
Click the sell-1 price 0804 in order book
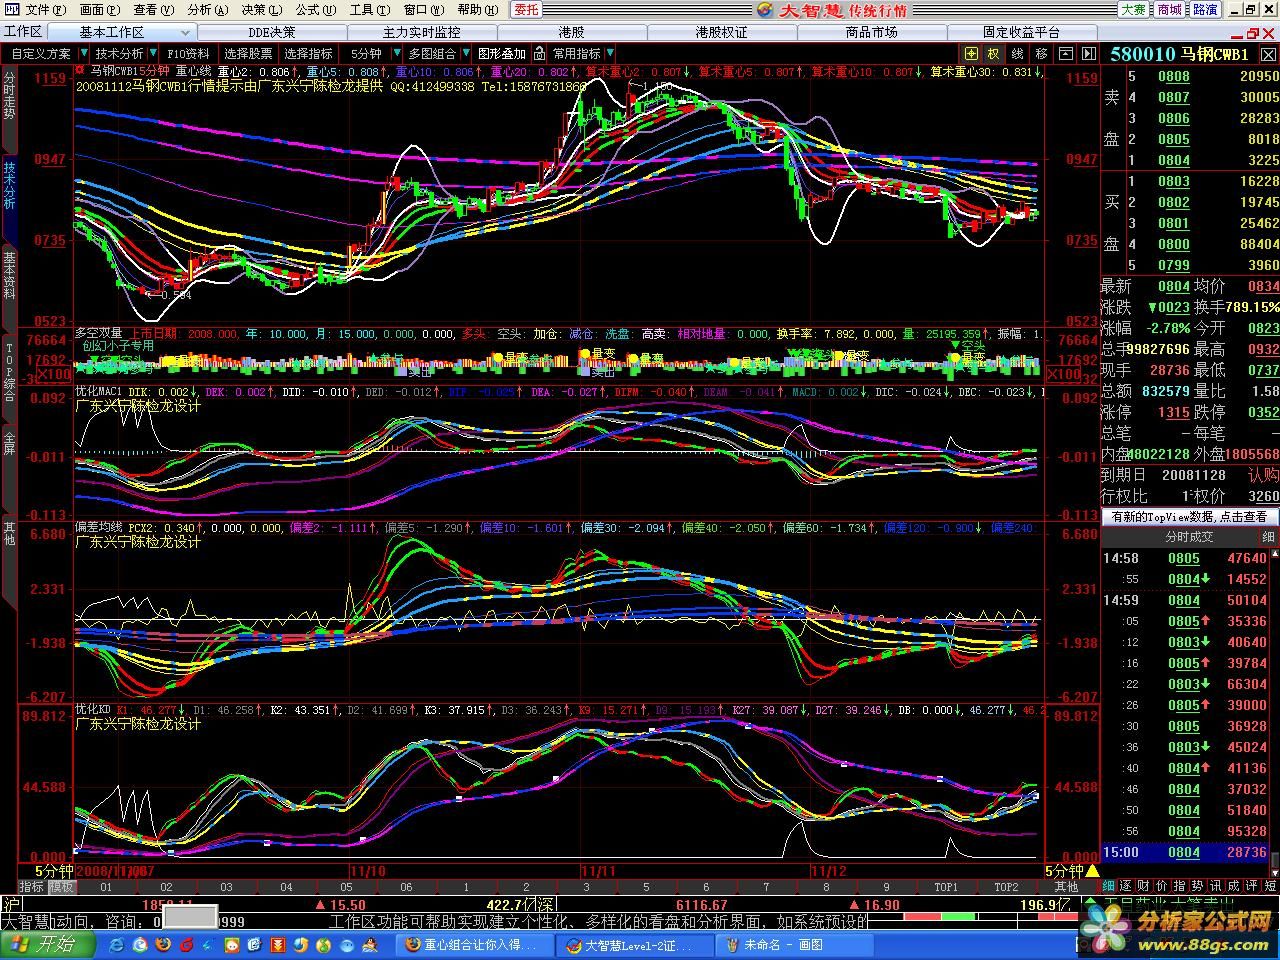point(1174,160)
